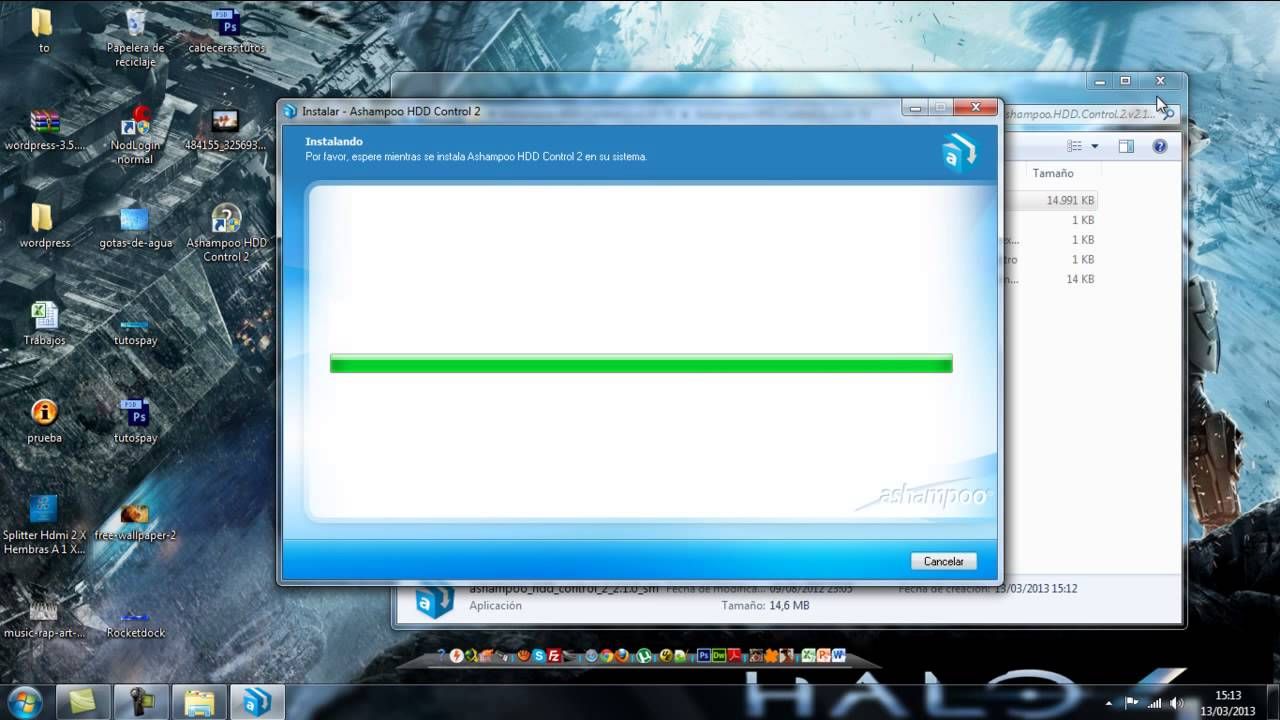Open the volume speaker tray icon
Image resolution: width=1280 pixels, height=720 pixels.
click(1177, 703)
